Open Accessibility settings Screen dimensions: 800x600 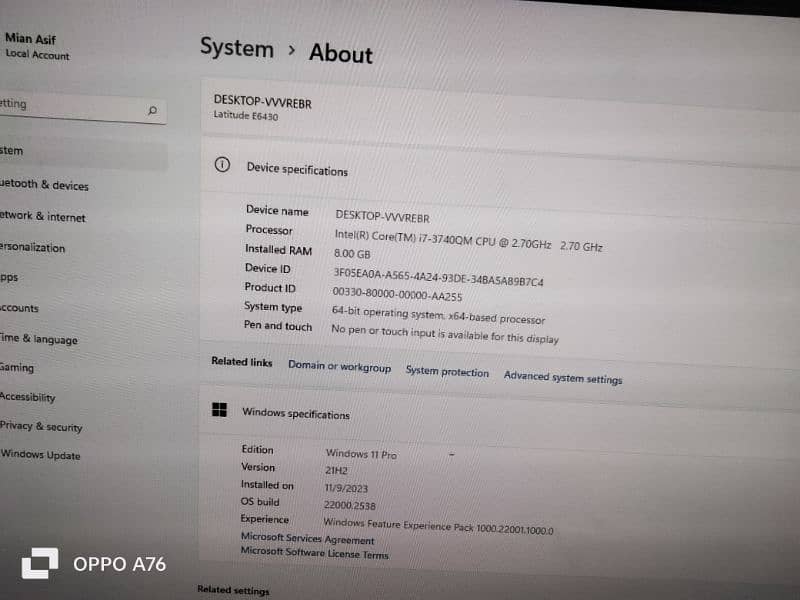click(x=28, y=397)
